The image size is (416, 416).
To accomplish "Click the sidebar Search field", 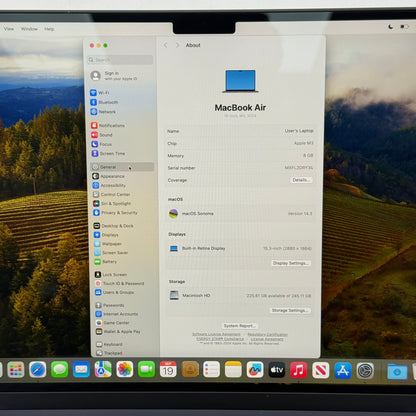I will pyautogui.click(x=120, y=60).
